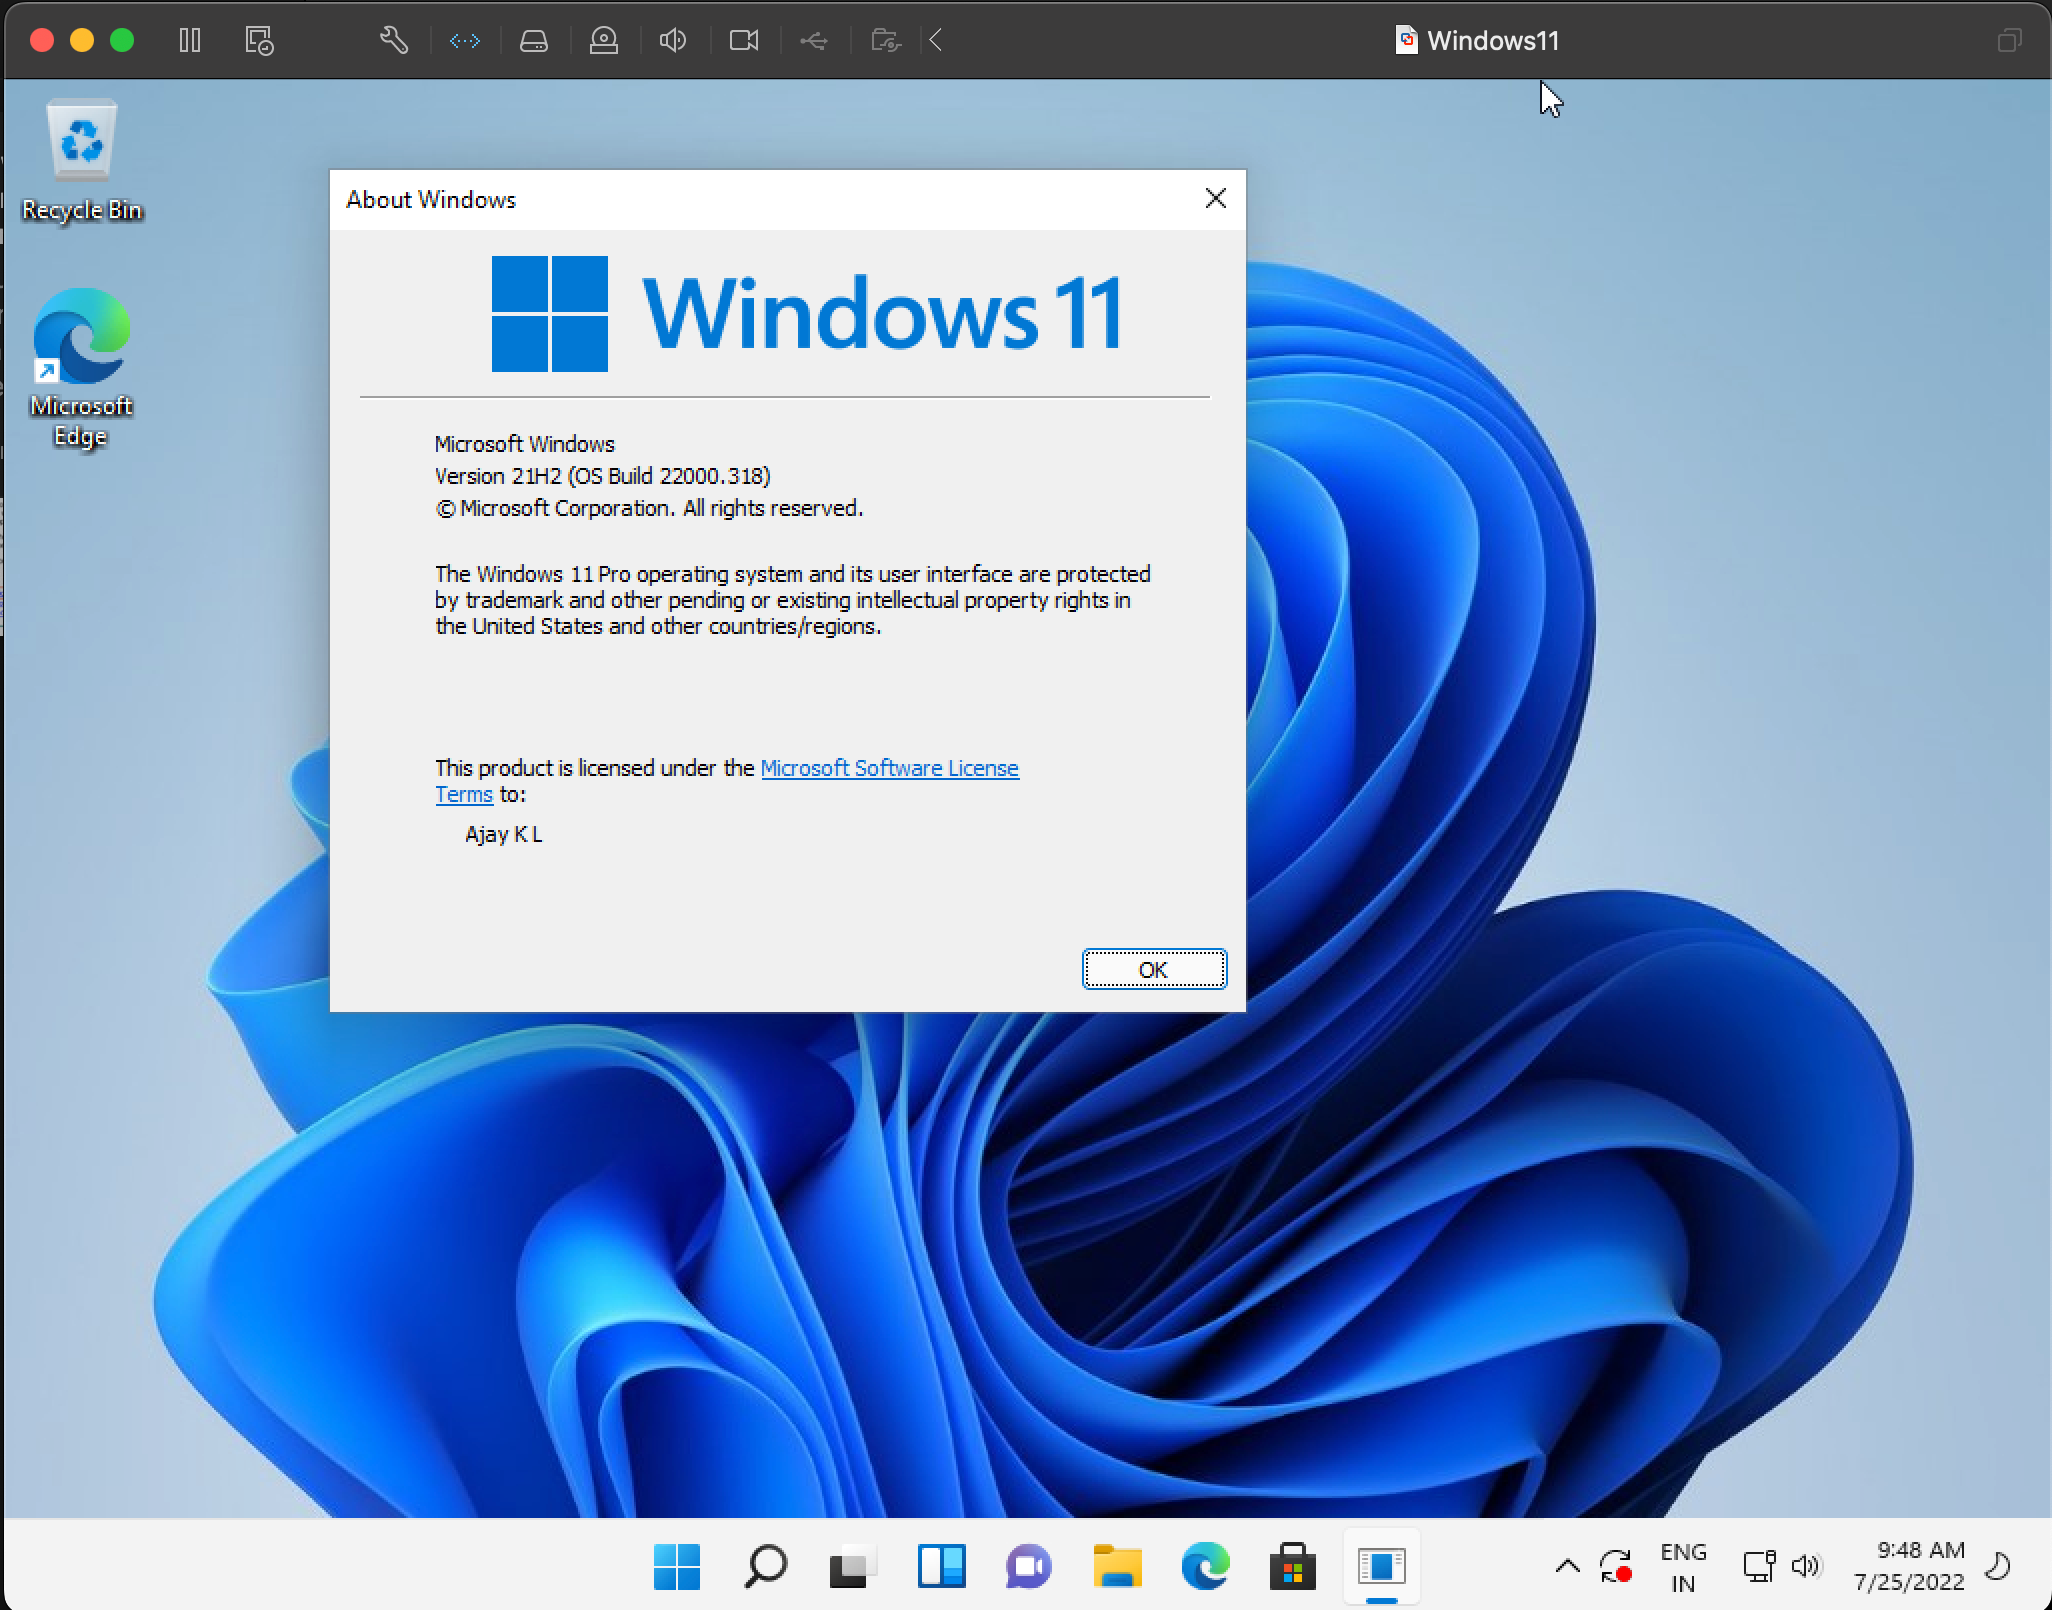The width and height of the screenshot is (2052, 1610).
Task: Open File Explorer from the taskbar
Action: pos(1117,1566)
